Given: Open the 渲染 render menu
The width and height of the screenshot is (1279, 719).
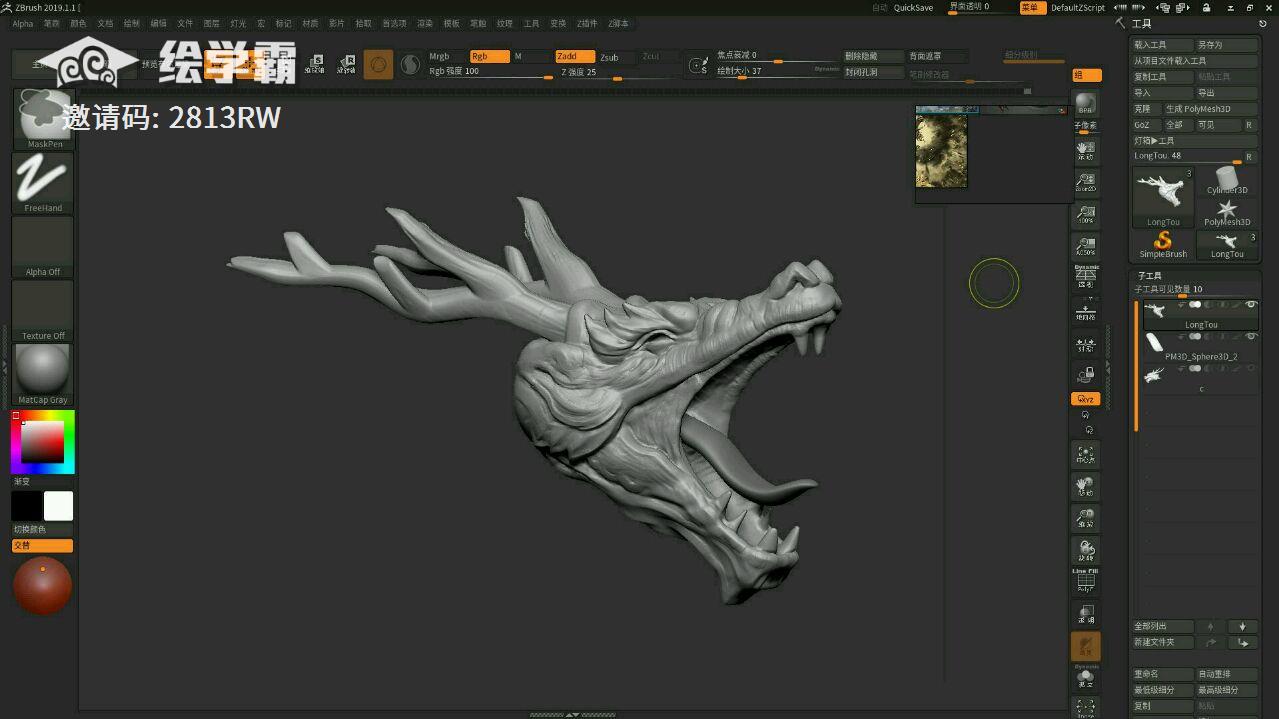Looking at the screenshot, I should coord(425,23).
